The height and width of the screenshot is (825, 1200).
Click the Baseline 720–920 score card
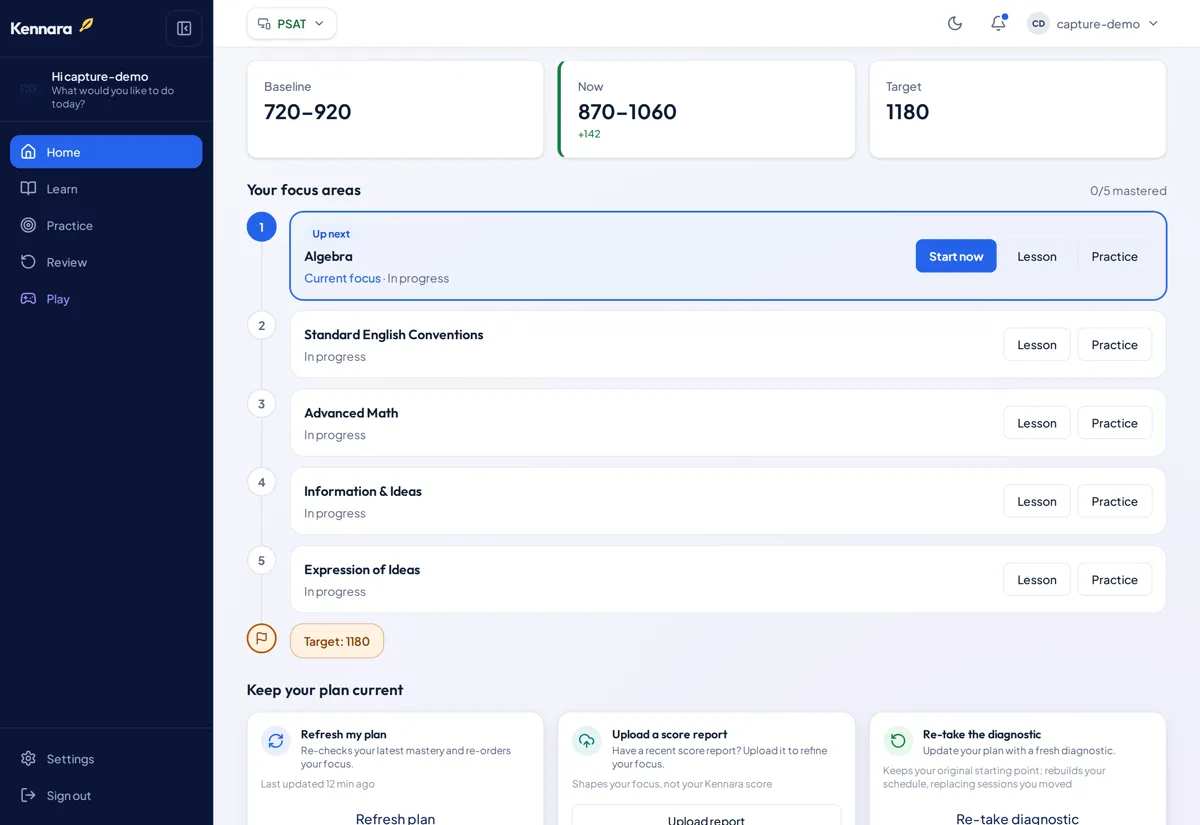[x=395, y=109]
